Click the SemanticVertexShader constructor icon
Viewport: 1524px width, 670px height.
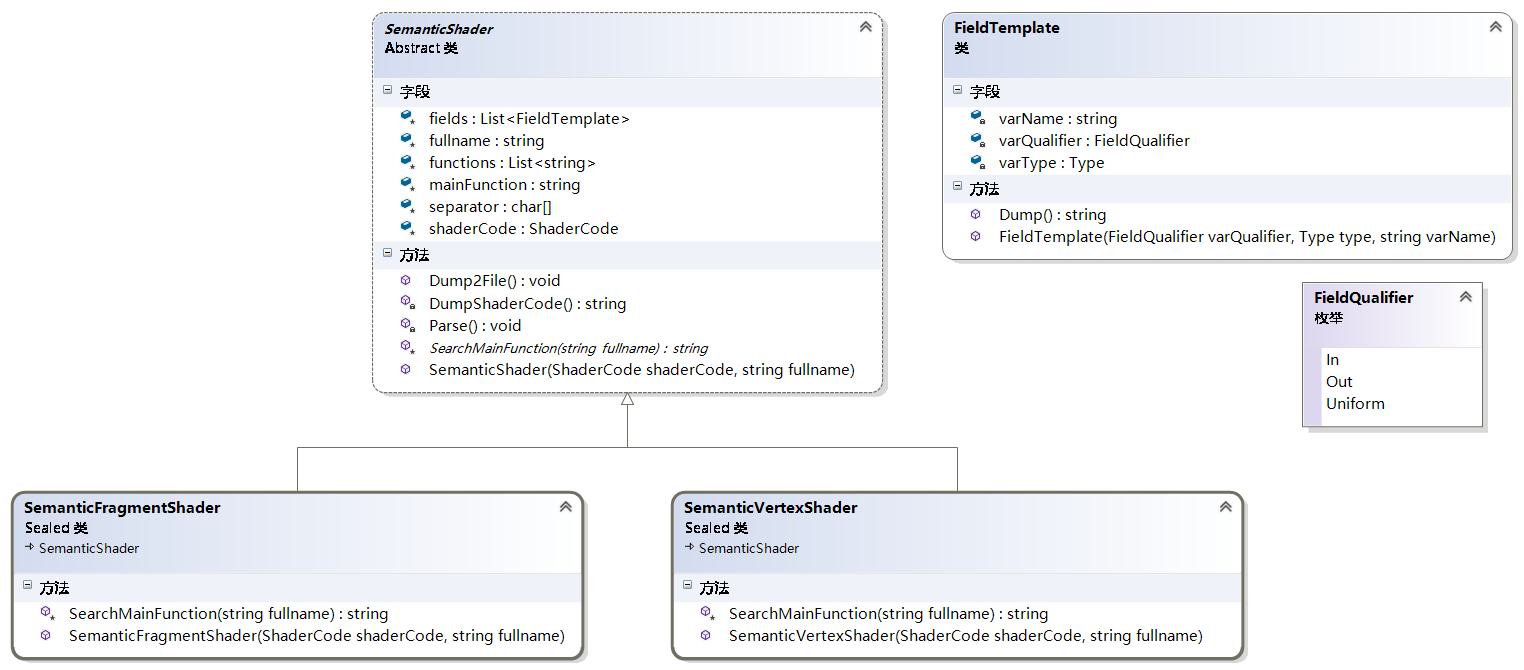pos(706,635)
